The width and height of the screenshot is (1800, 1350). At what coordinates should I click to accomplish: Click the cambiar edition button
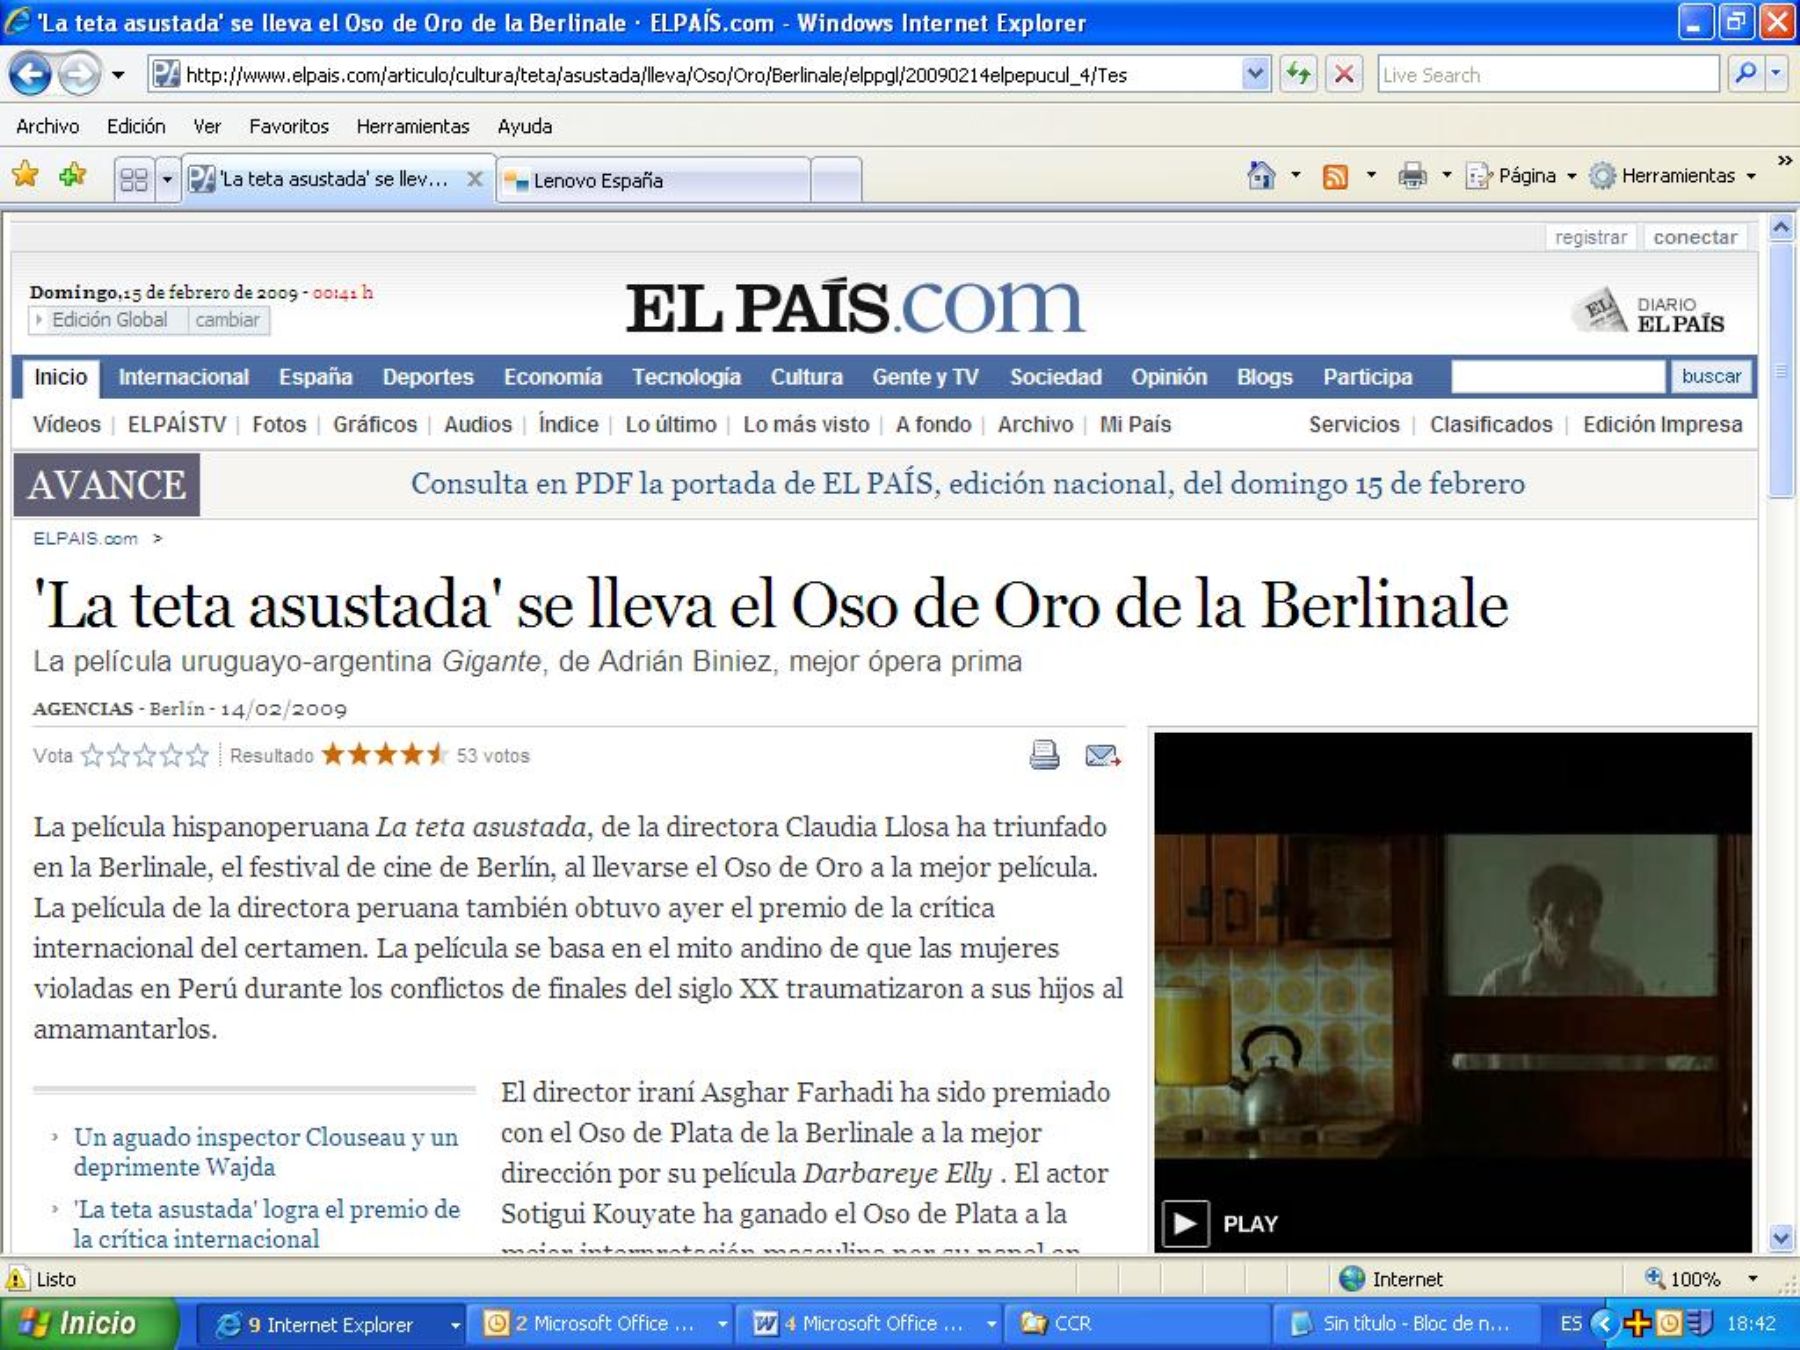pos(228,320)
